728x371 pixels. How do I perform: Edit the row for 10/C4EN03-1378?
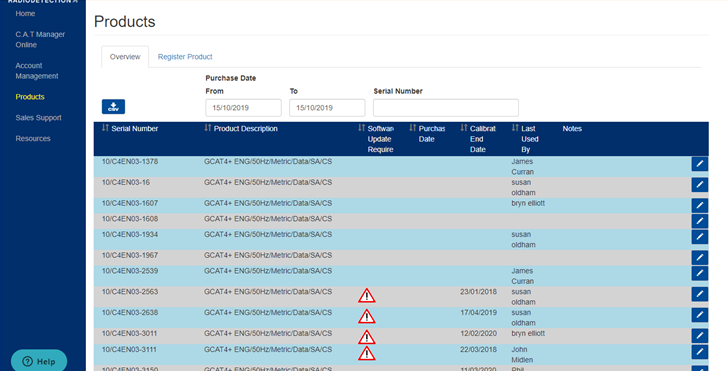click(x=699, y=164)
